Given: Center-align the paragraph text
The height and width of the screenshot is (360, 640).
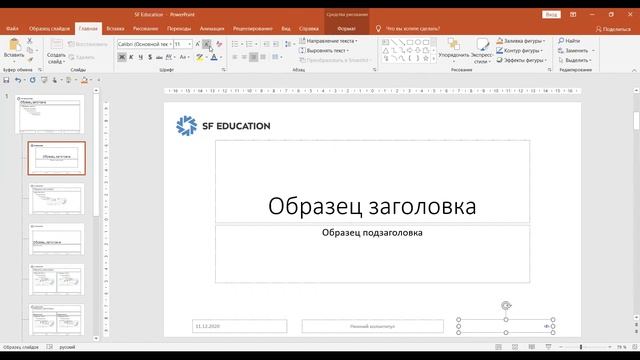Looking at the screenshot, I should [x=244, y=57].
